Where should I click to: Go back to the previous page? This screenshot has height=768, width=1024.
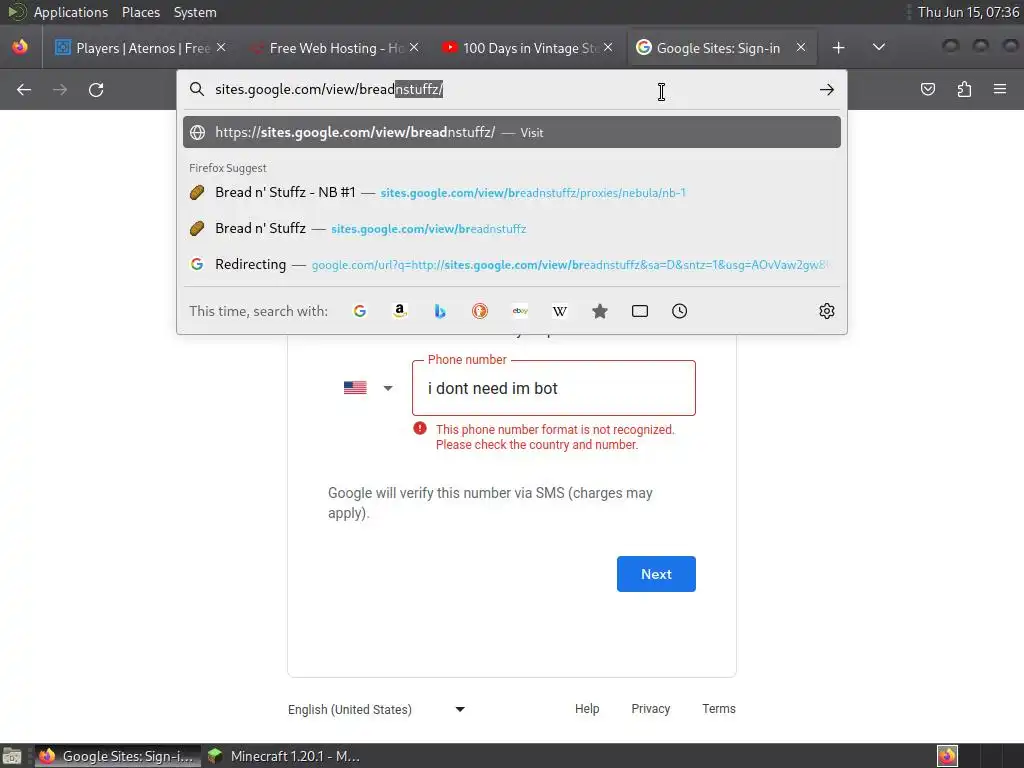[24, 89]
